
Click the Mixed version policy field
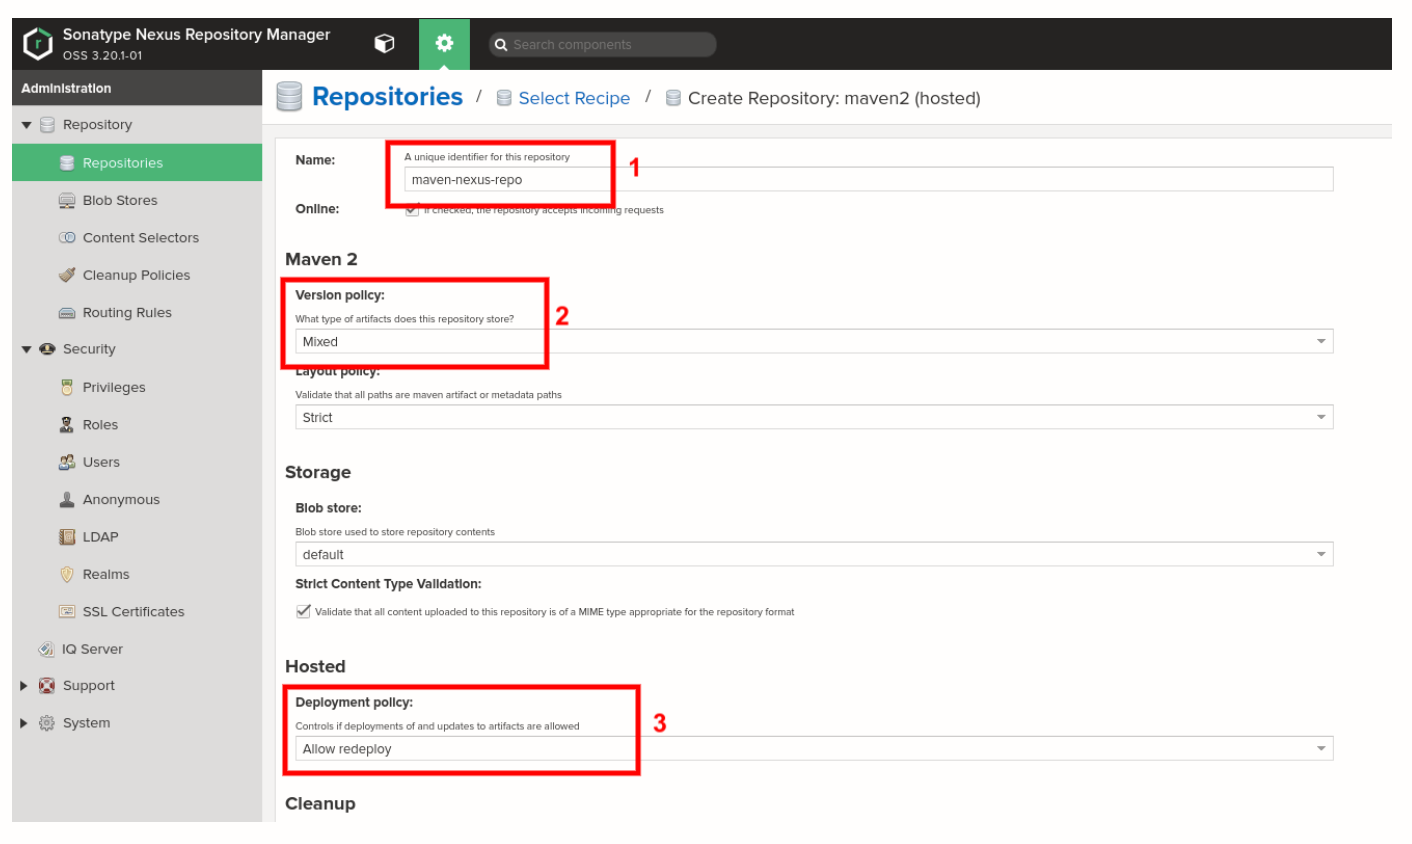coord(814,342)
